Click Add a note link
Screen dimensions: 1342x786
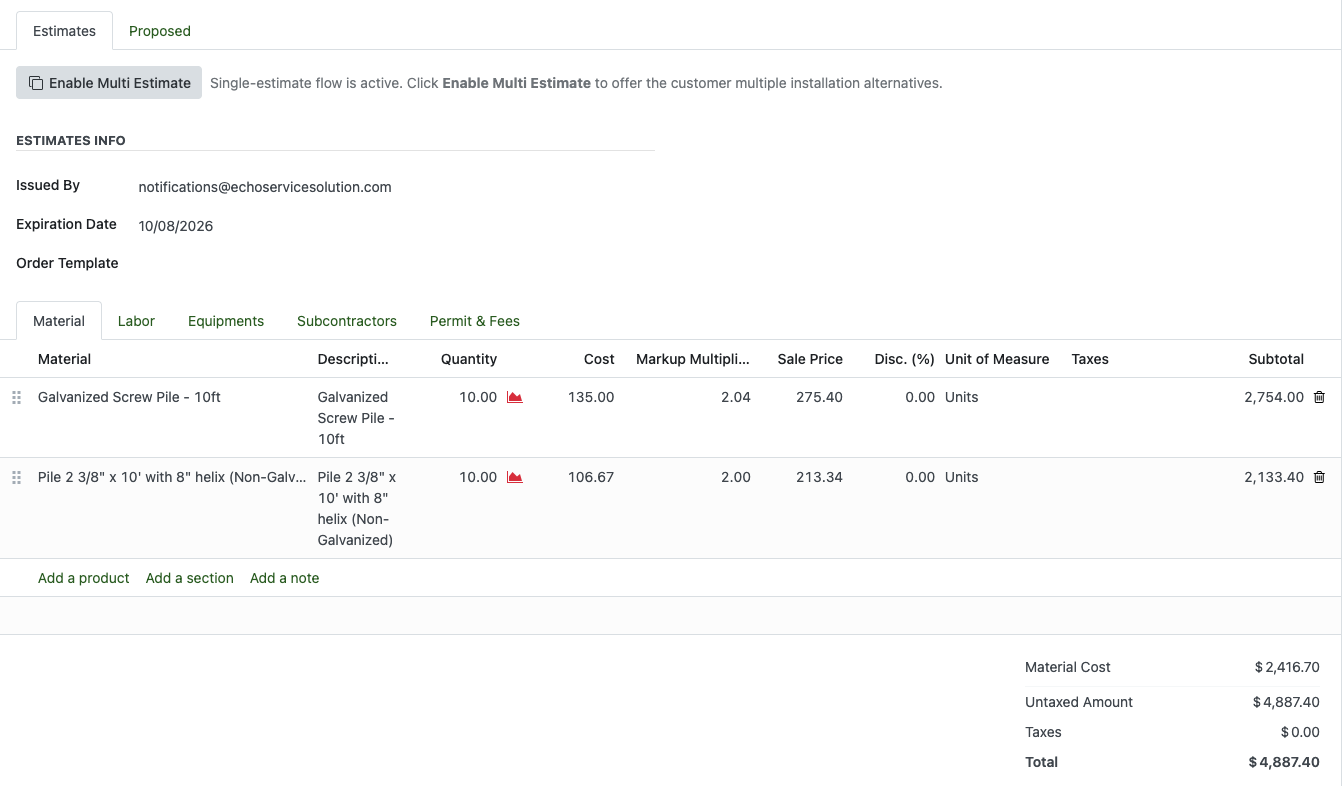point(285,578)
